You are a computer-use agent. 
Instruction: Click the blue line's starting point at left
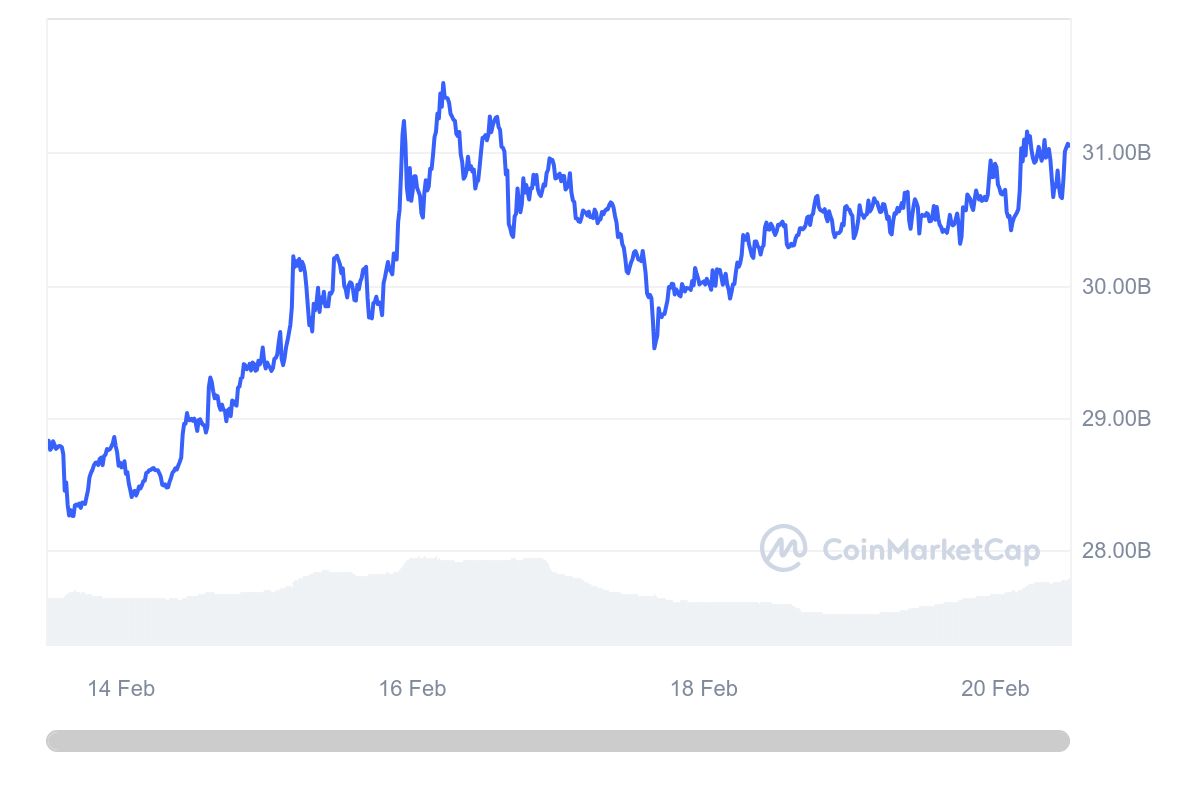(x=48, y=442)
